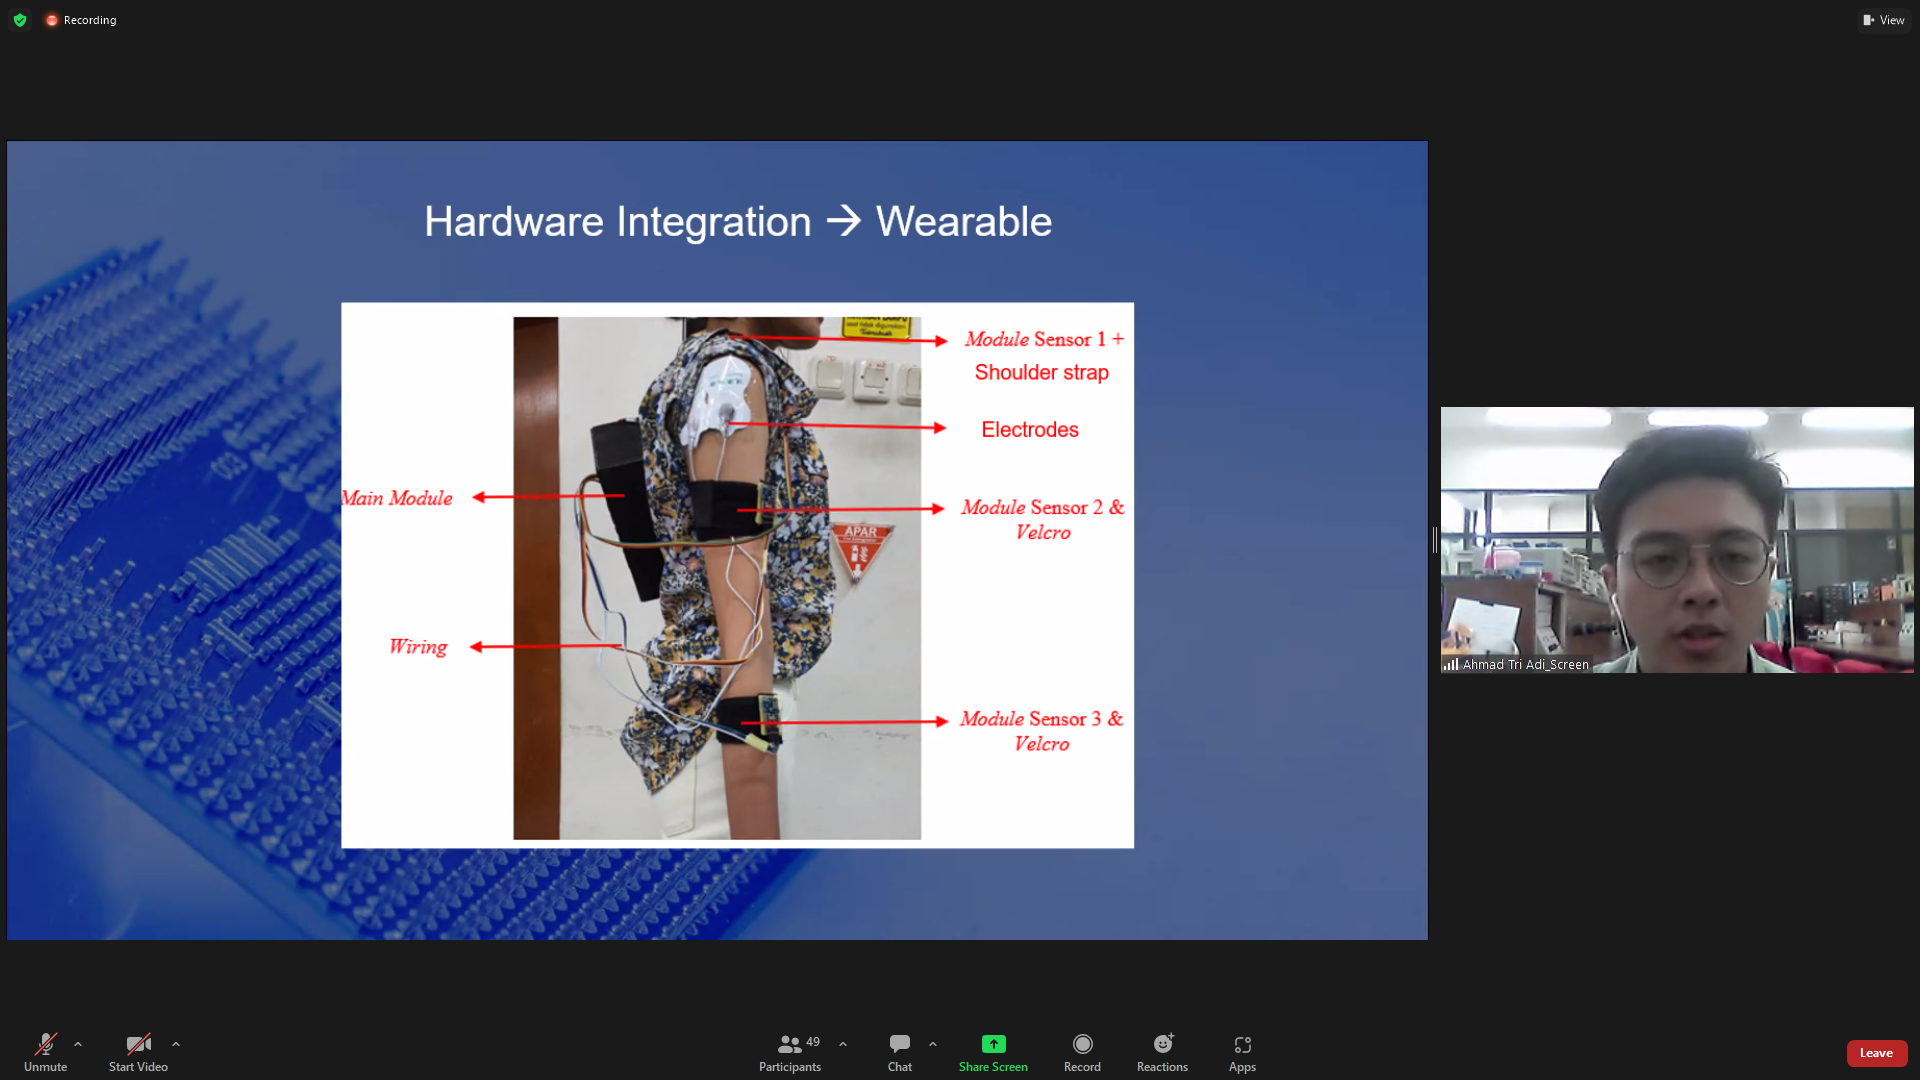Expand video options arrow beside Start Video
Image resolution: width=1920 pixels, height=1080 pixels.
coord(176,1044)
